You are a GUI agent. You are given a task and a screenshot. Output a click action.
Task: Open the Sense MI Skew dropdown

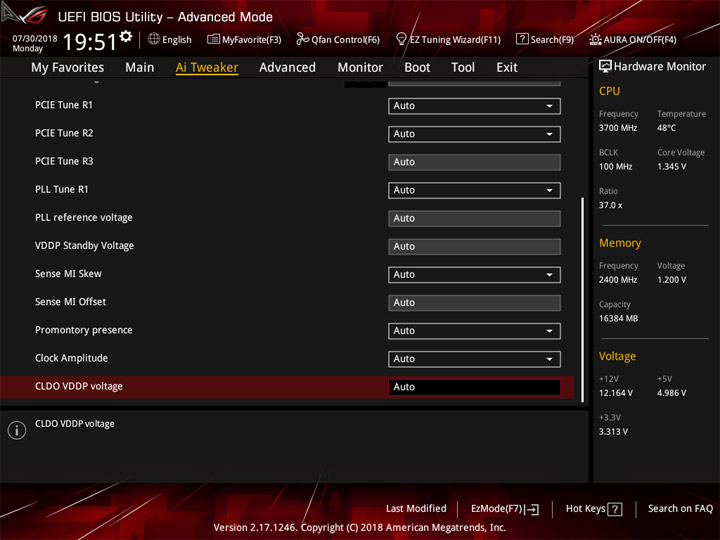pos(474,275)
